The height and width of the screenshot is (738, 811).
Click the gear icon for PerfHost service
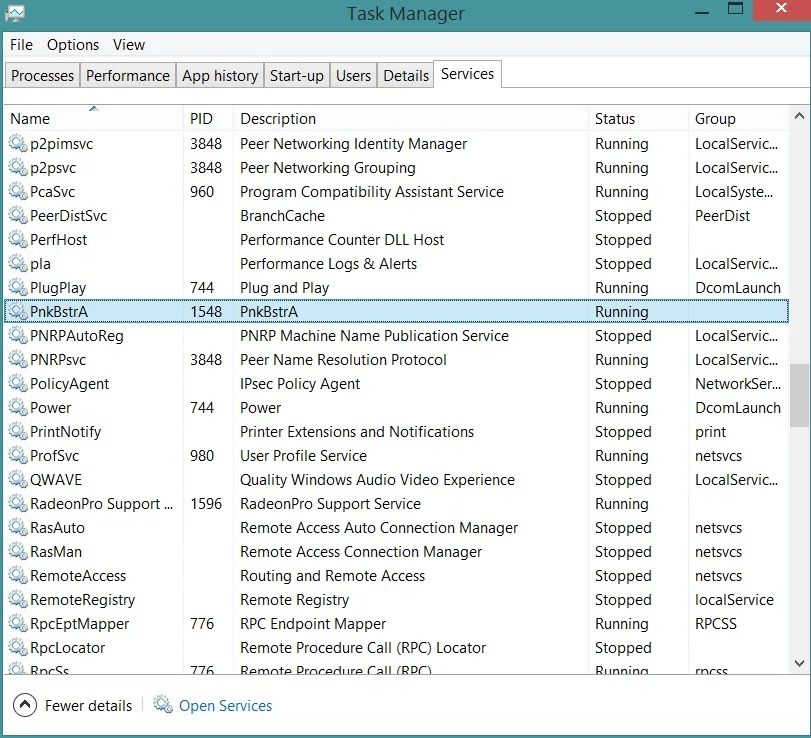pos(18,239)
